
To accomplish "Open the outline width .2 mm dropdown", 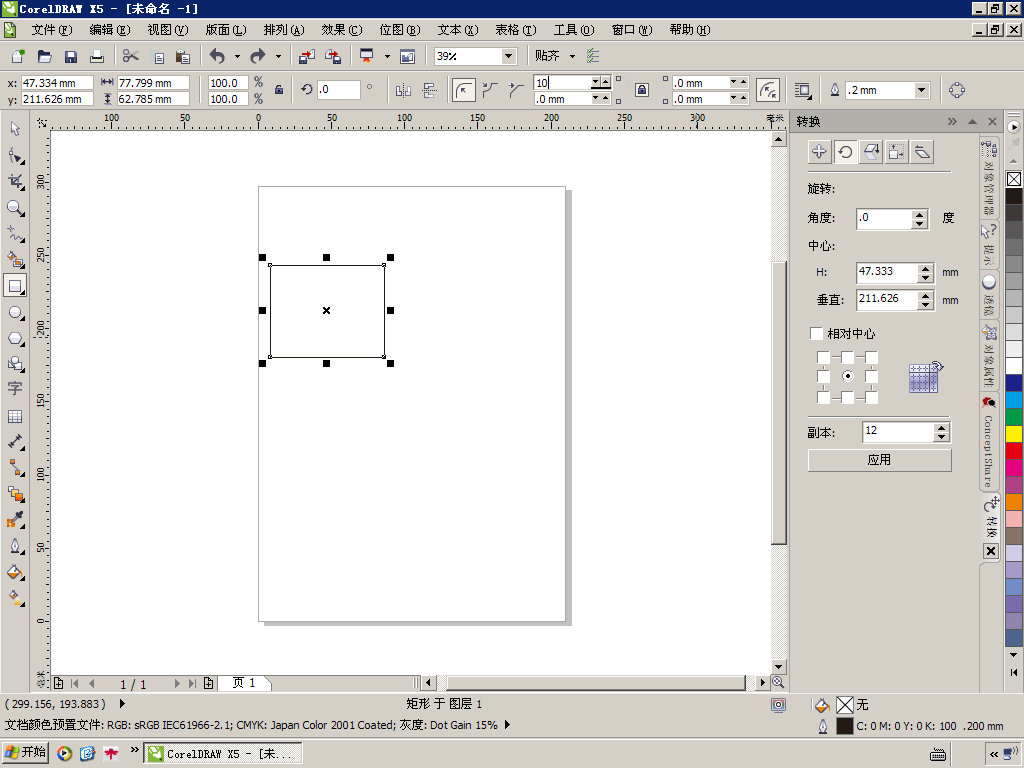I will tap(921, 91).
